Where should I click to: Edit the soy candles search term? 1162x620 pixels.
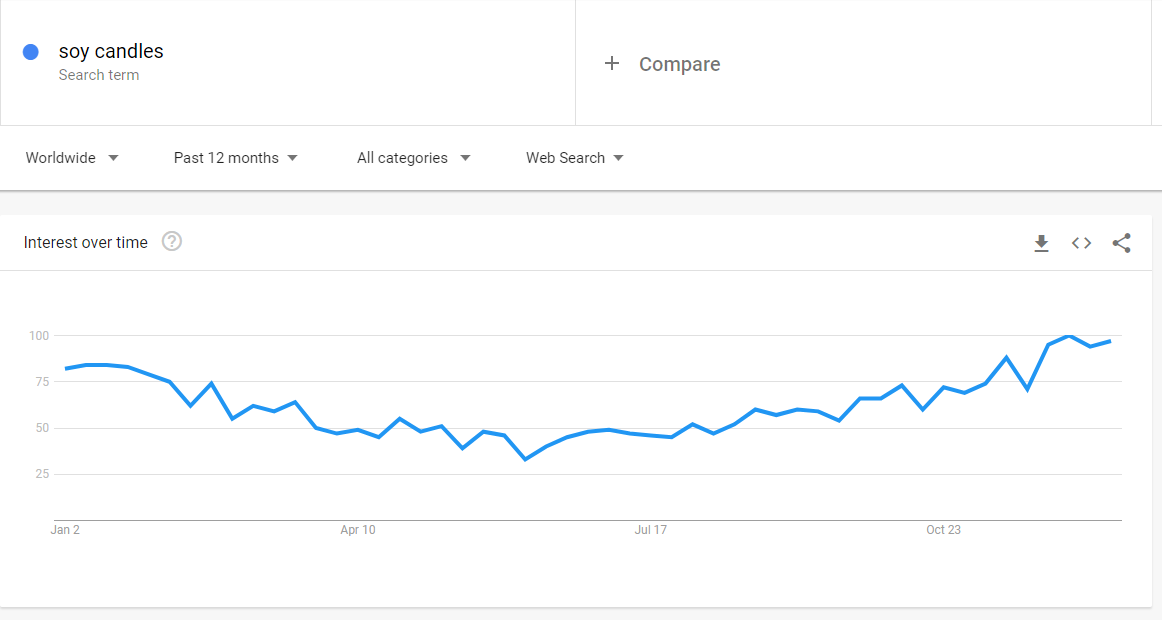[111, 51]
